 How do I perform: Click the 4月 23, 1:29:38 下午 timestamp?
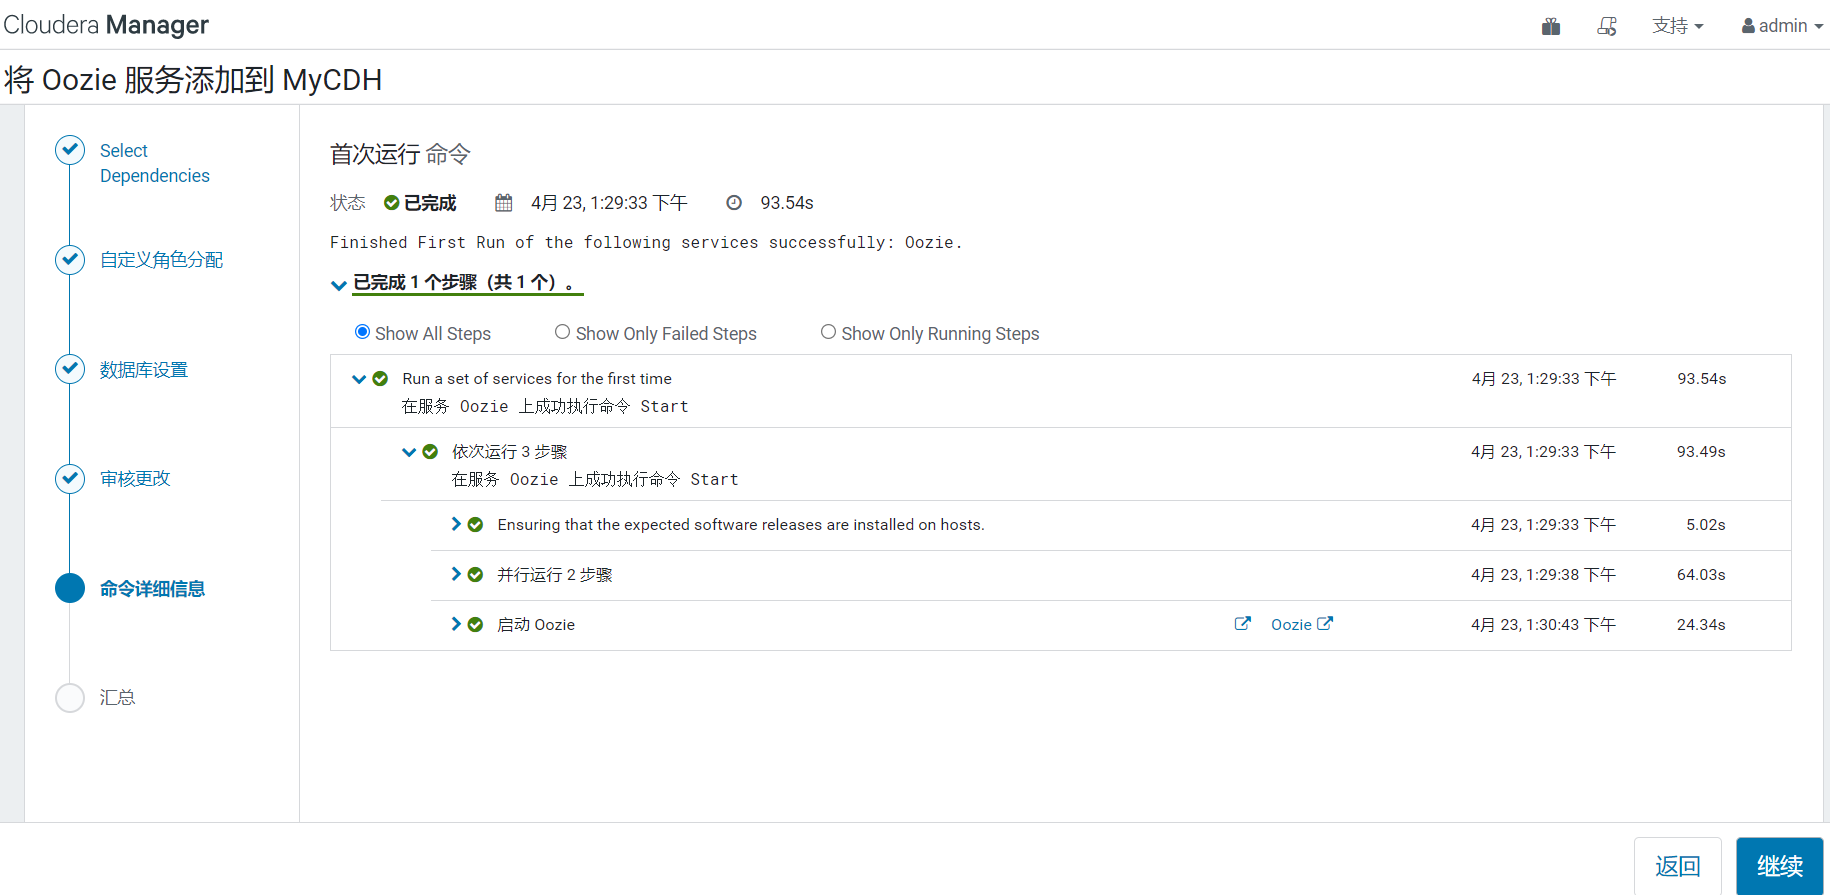coord(1543,575)
